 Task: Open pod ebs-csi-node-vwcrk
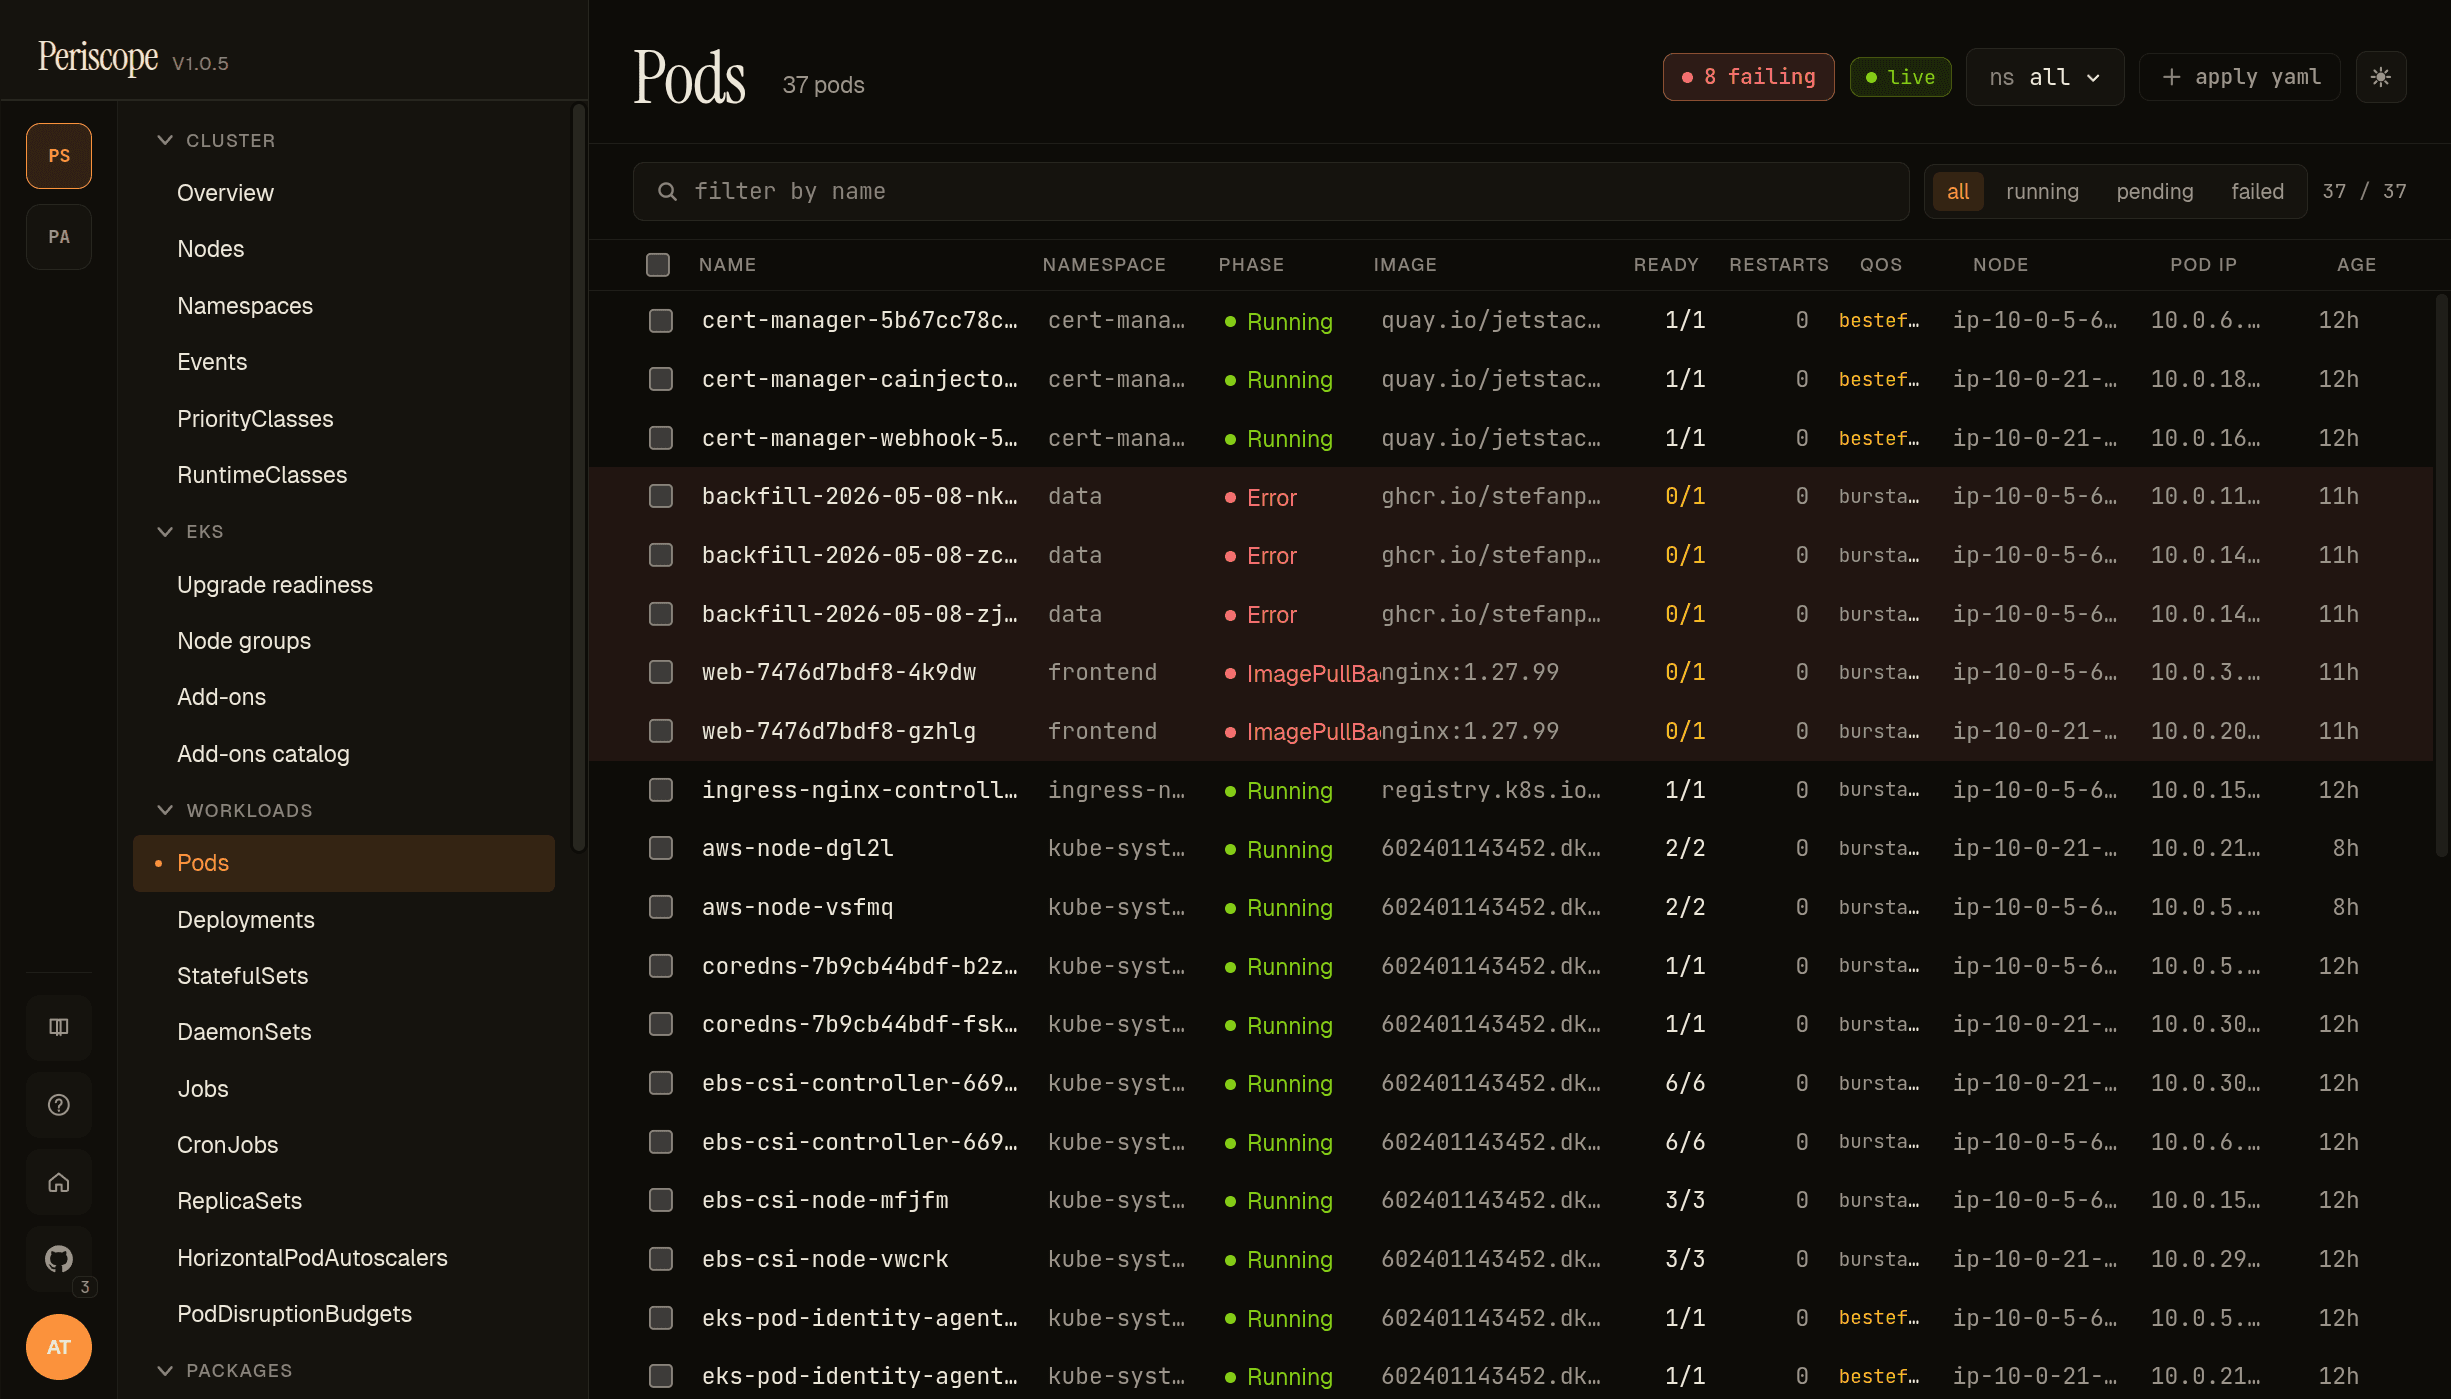tap(825, 1259)
